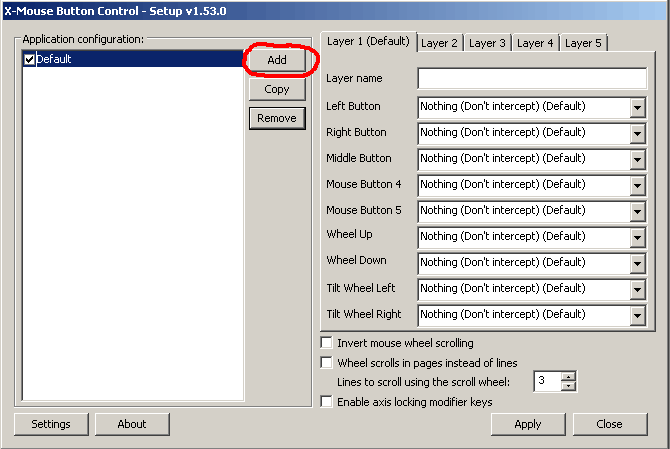670x449 pixels.
Task: Uncheck the Default profile checkbox
Action: (x=29, y=59)
